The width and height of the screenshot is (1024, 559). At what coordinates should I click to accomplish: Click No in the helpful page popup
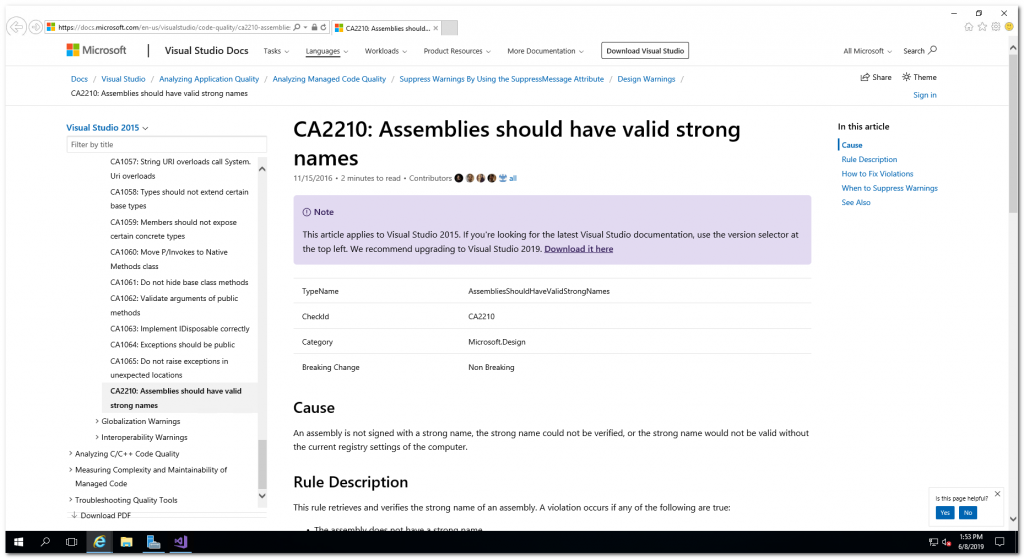tap(968, 513)
